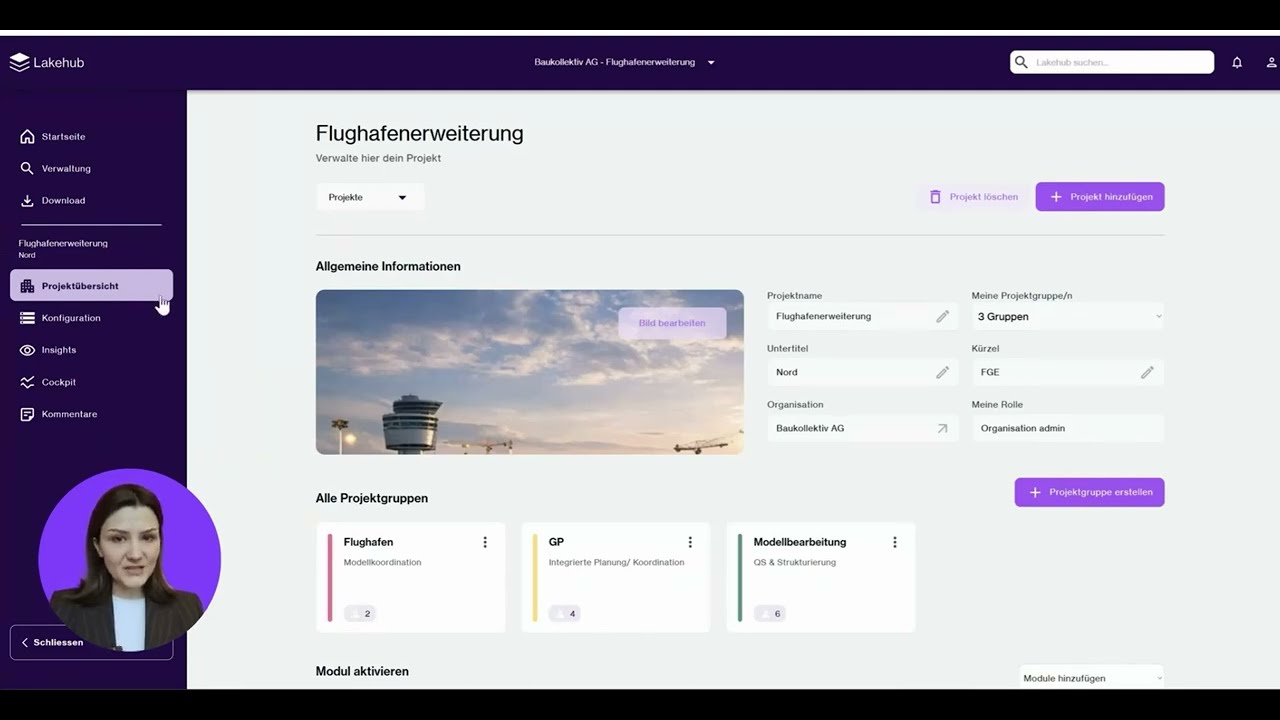This screenshot has width=1280, height=720.
Task: Click Alle Projektgruppen heading
Action: pos(372,498)
